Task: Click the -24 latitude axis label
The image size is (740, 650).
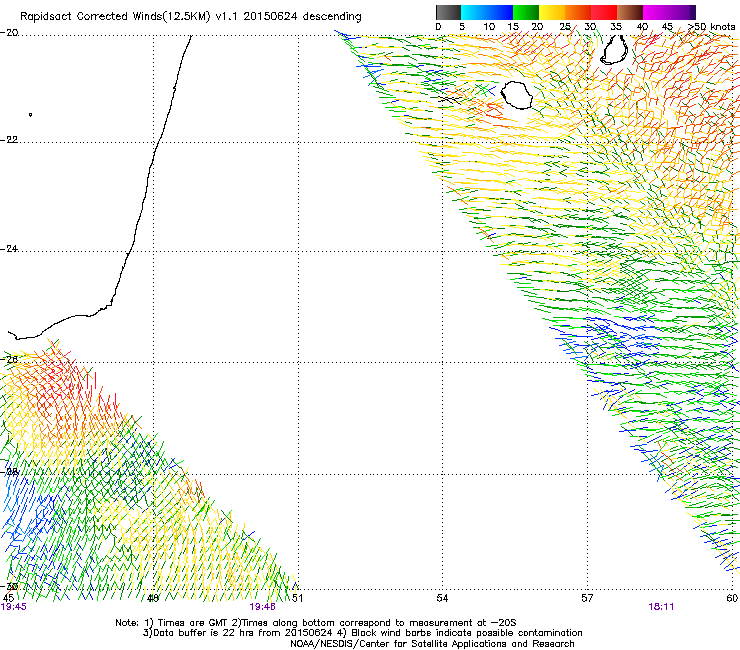Action: click(x=9, y=249)
